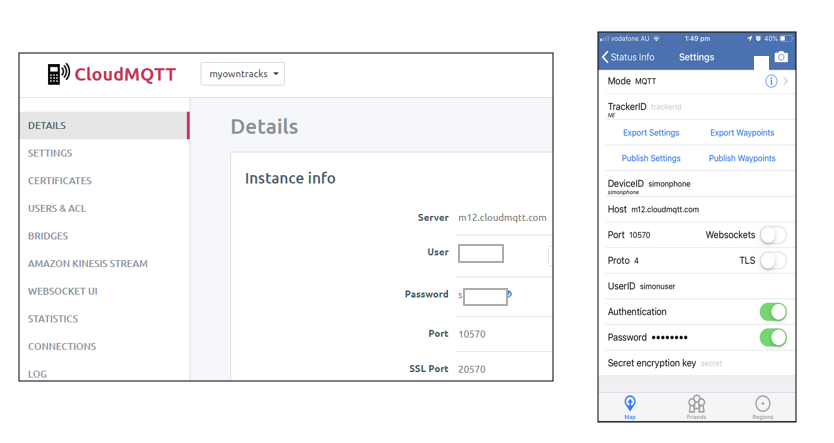The height and width of the screenshot is (443, 834).
Task: Click the User field box
Action: coord(481,254)
